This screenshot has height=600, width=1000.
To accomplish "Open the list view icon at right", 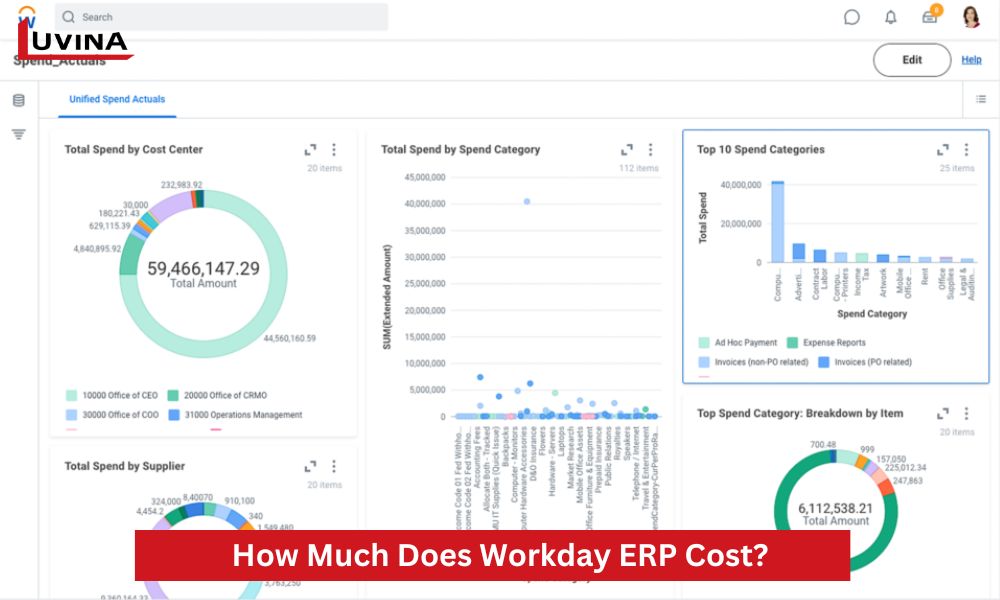I will [980, 99].
